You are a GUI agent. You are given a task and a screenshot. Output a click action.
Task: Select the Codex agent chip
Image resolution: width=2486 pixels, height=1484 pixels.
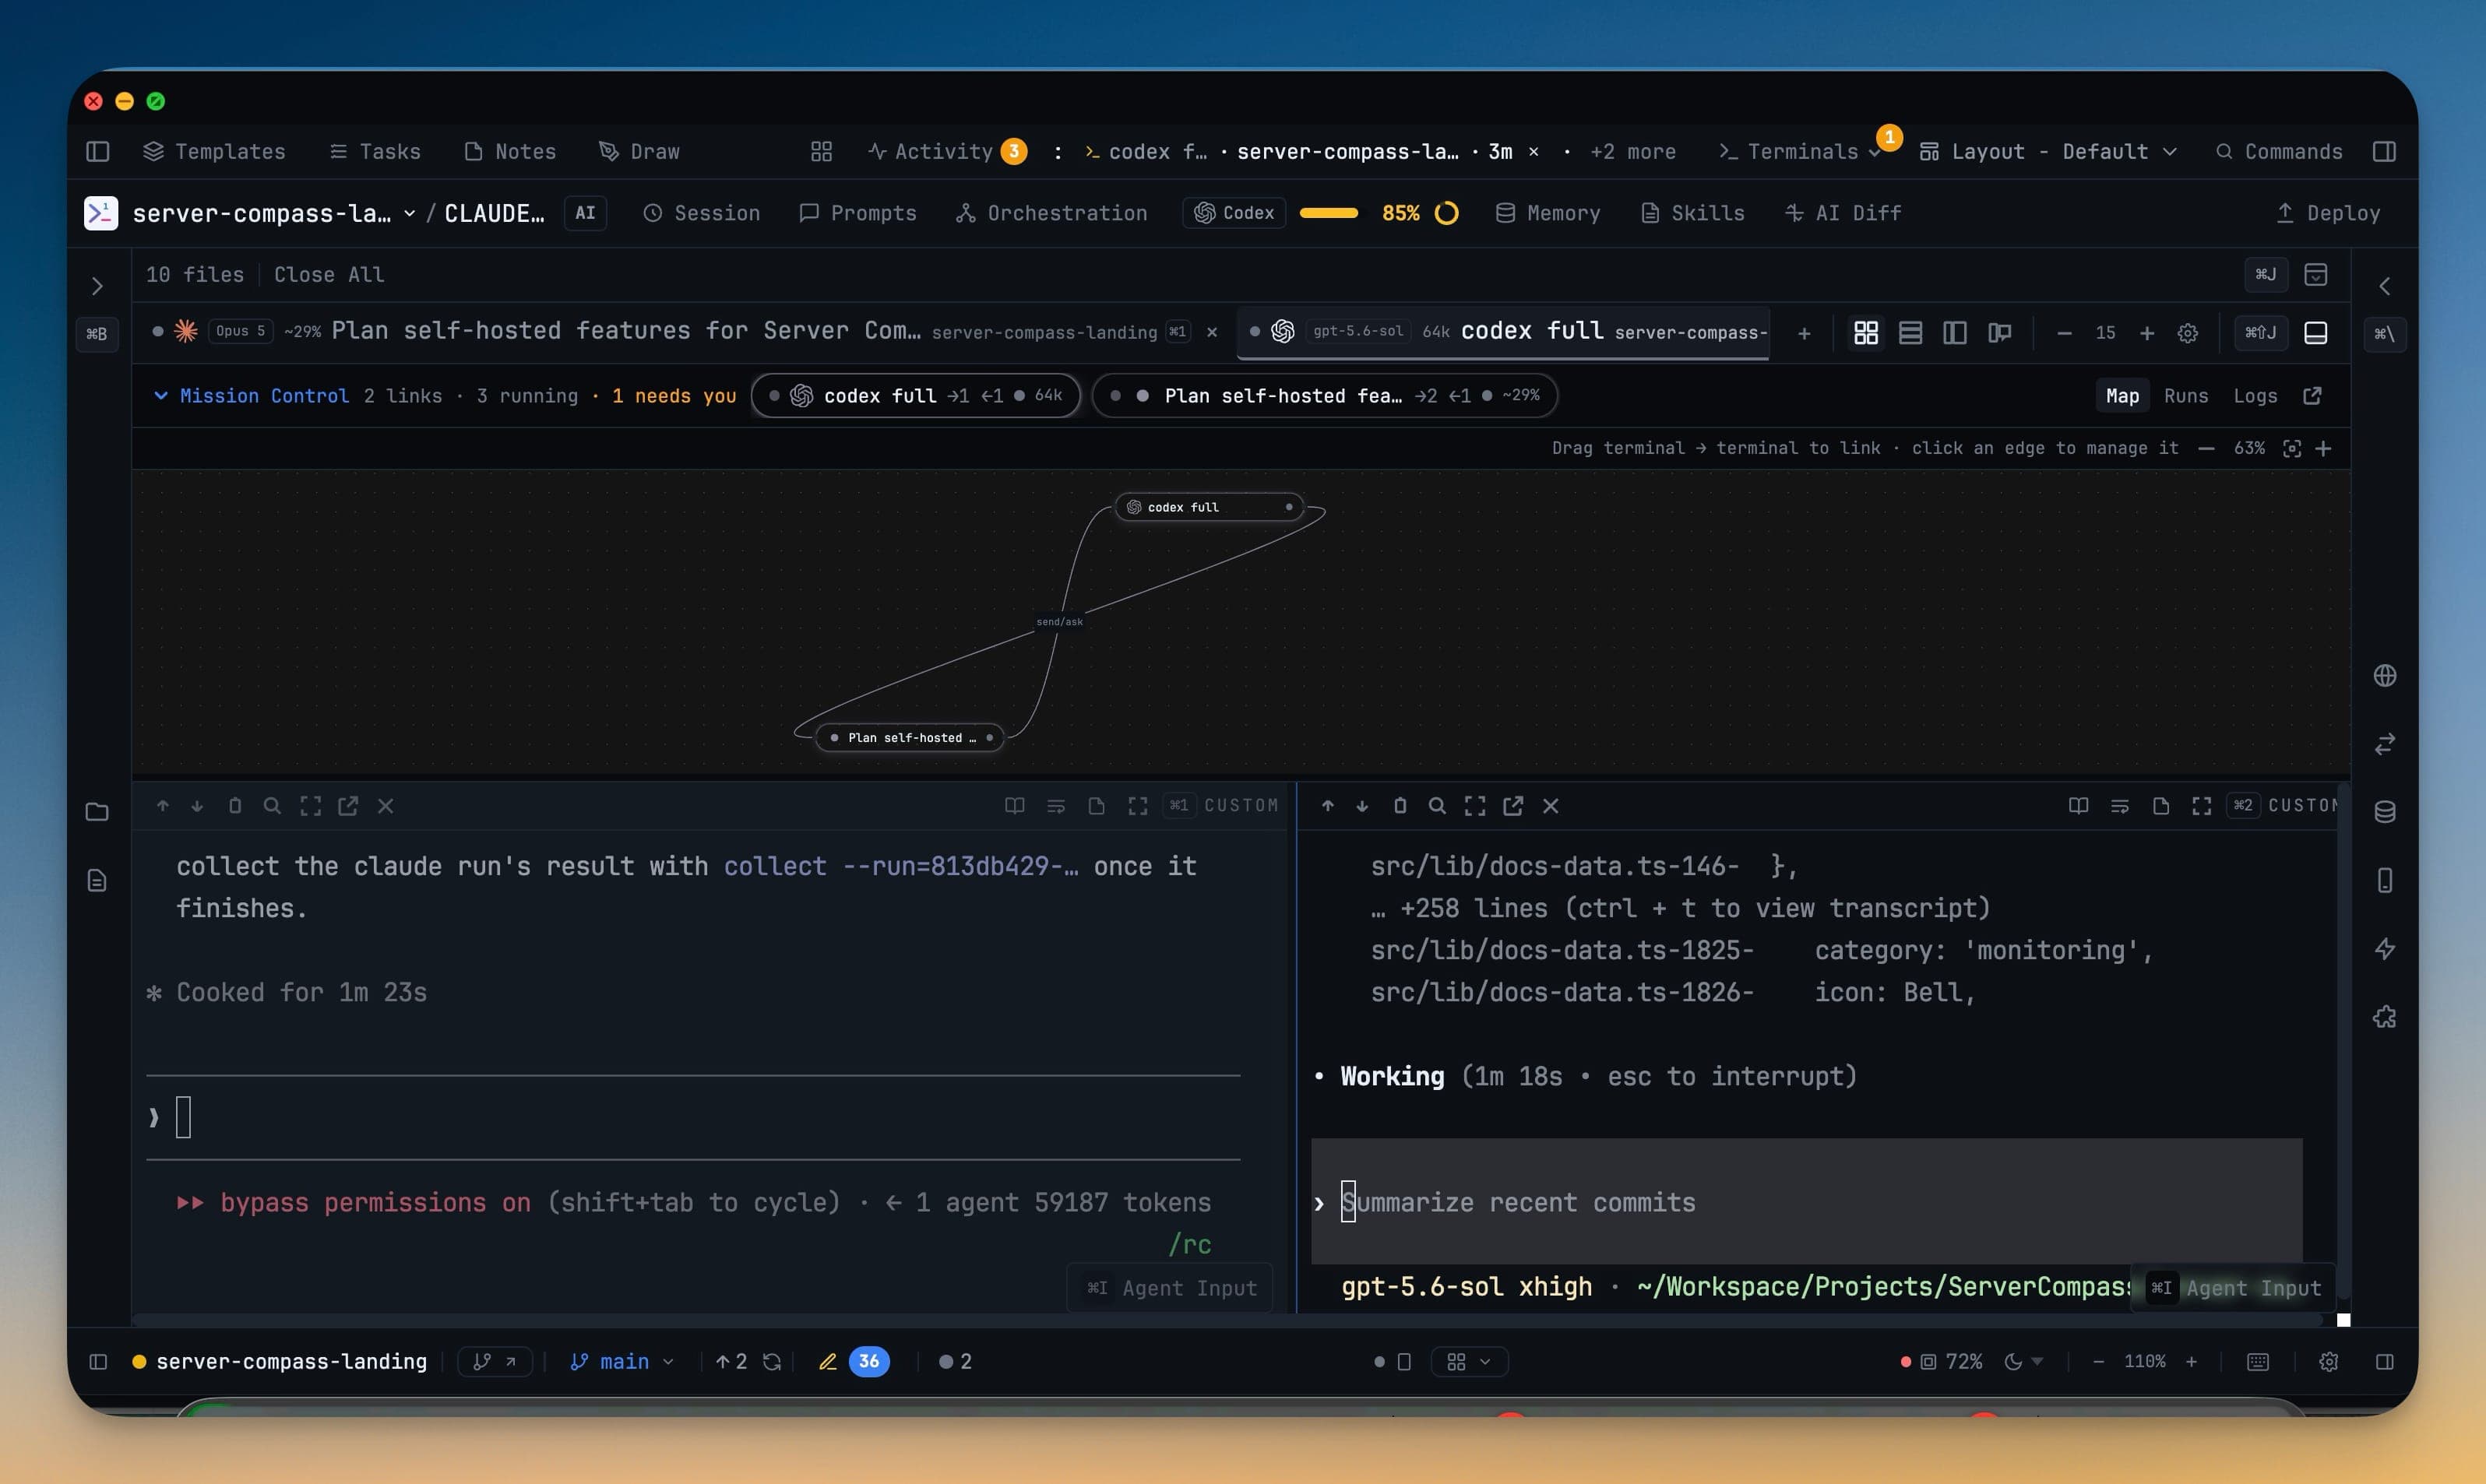click(x=1234, y=213)
